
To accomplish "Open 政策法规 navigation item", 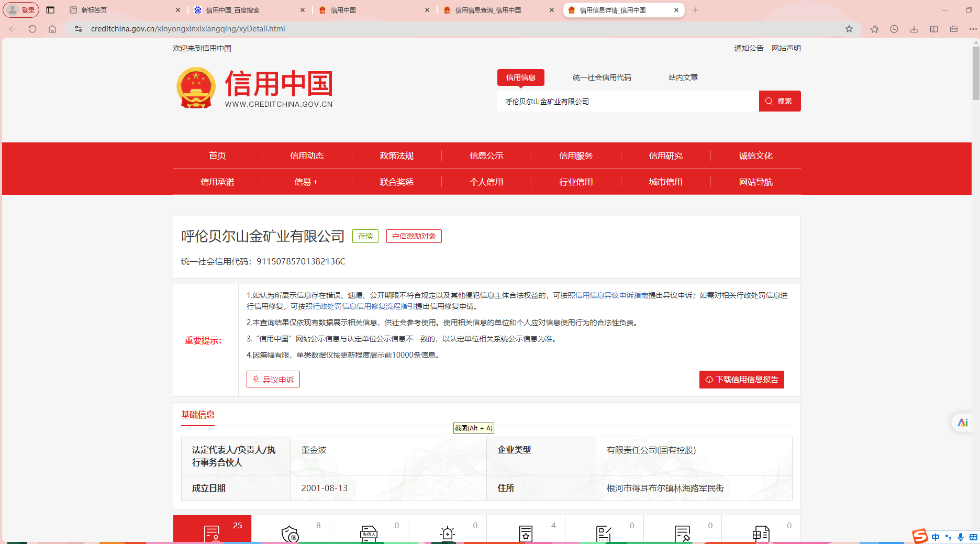I will (397, 156).
